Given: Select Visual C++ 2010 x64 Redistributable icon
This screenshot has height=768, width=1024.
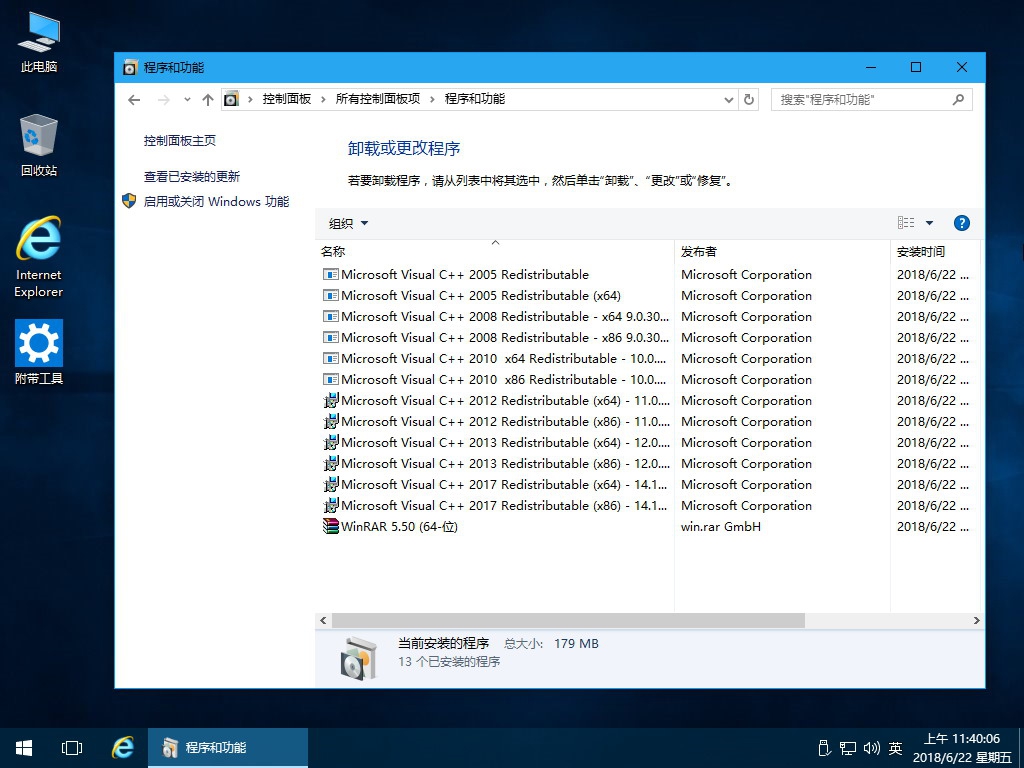Looking at the screenshot, I should click(x=330, y=359).
